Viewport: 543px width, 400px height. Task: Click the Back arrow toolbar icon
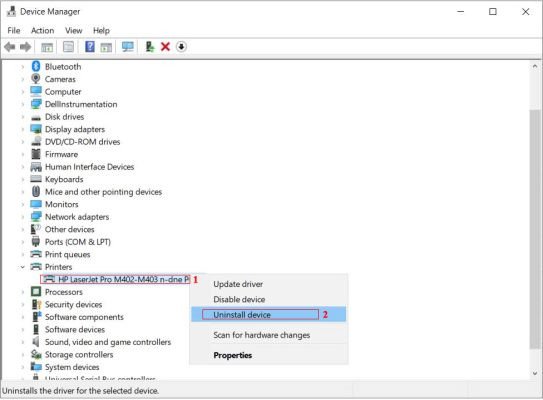tap(10, 47)
